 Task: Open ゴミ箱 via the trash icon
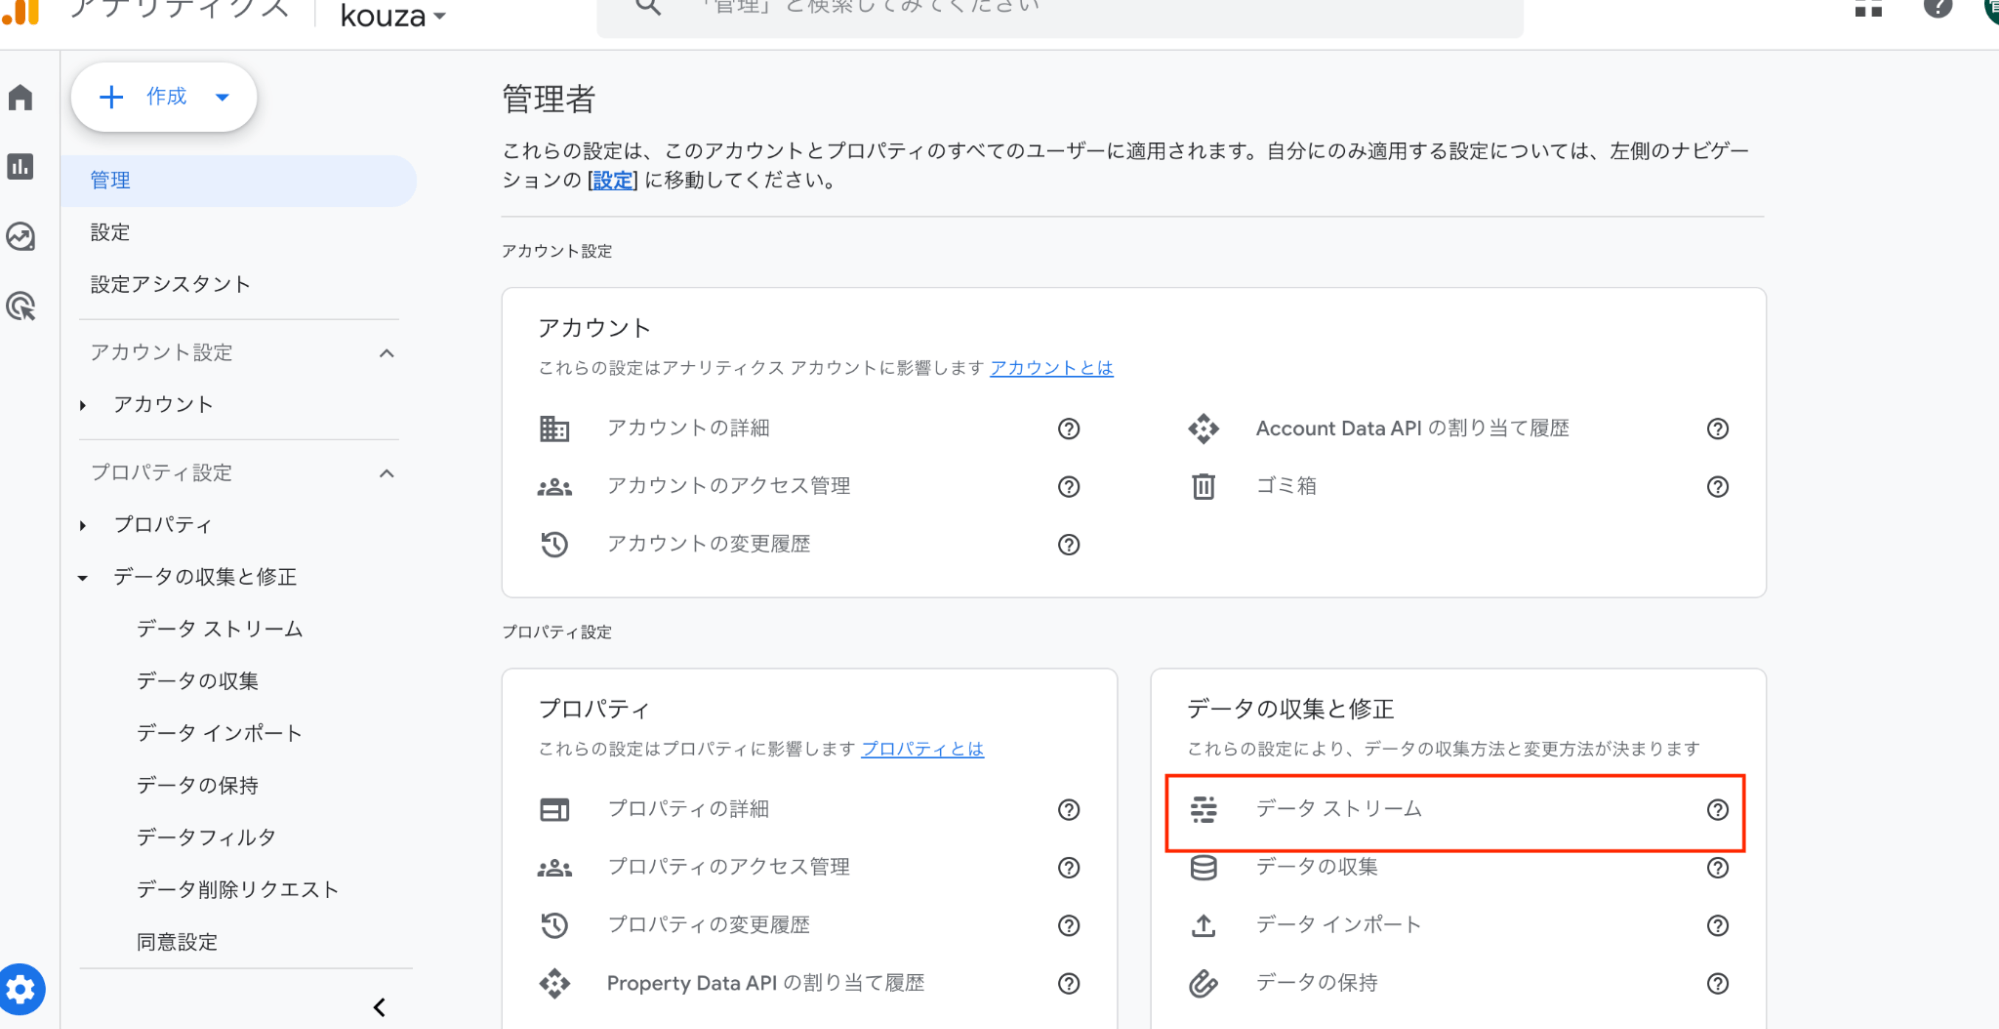click(x=1203, y=486)
